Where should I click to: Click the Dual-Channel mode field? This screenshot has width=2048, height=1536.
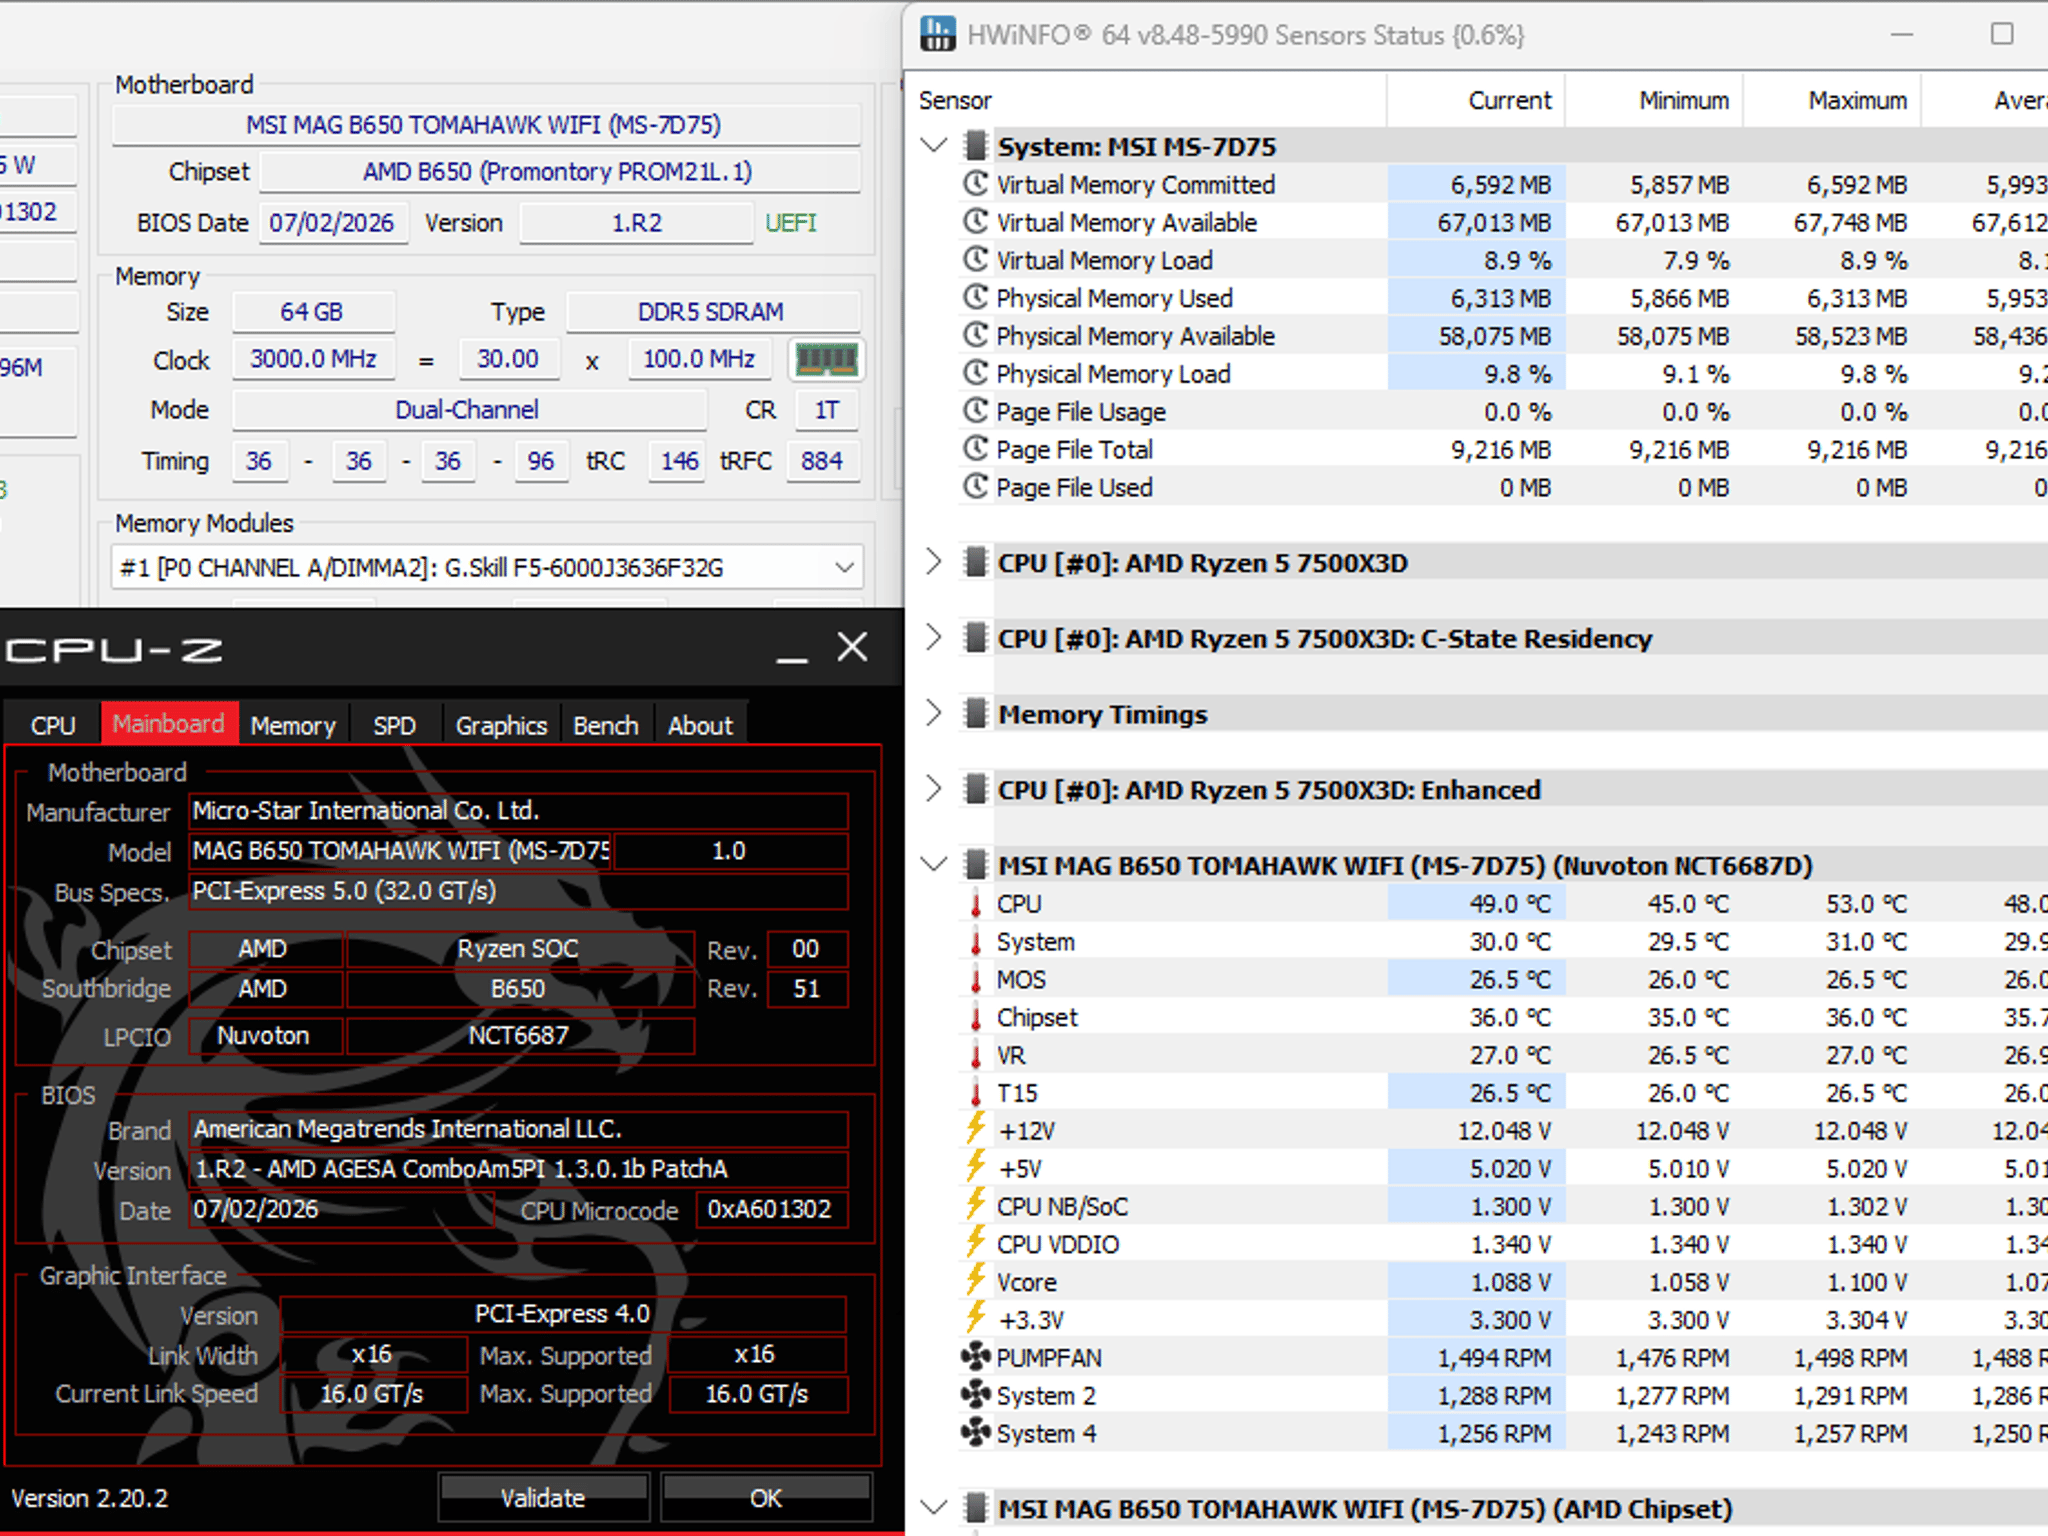click(468, 410)
